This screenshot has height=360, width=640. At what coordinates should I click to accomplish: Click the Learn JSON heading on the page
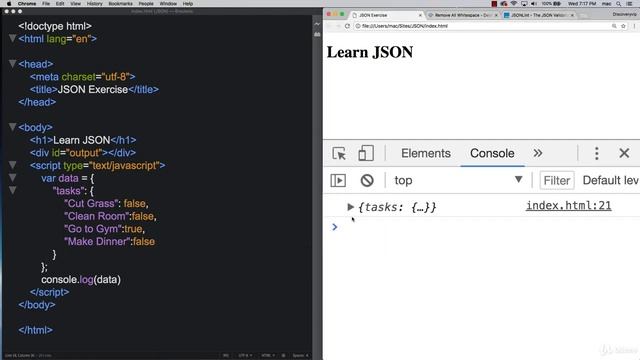(x=370, y=52)
